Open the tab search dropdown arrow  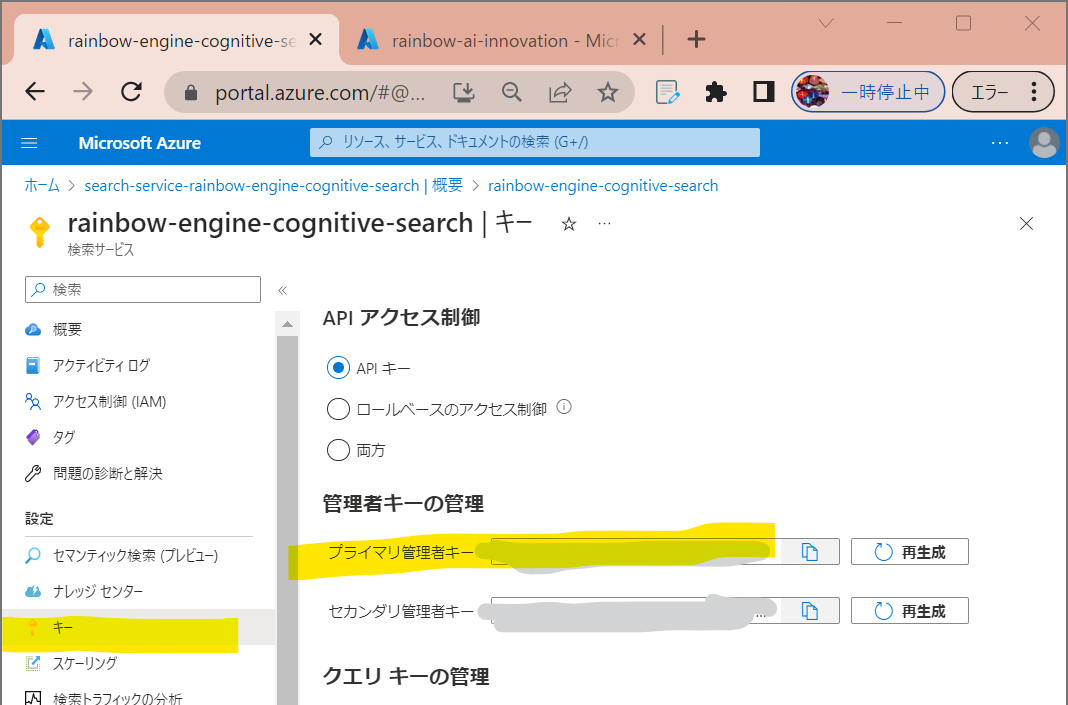pyautogui.click(x=826, y=24)
